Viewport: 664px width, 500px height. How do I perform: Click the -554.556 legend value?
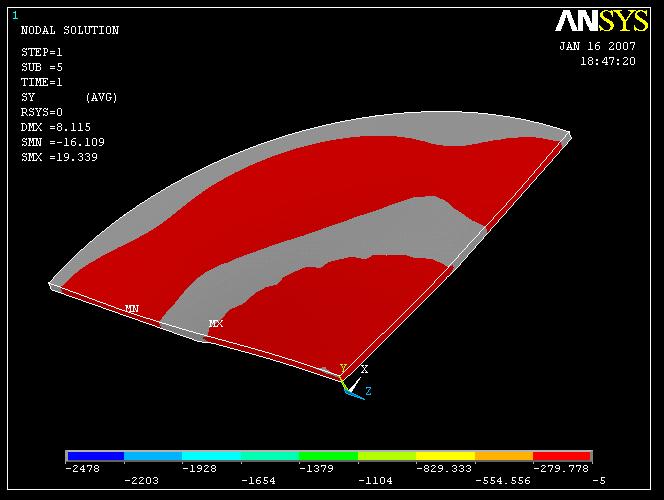pyautogui.click(x=503, y=481)
